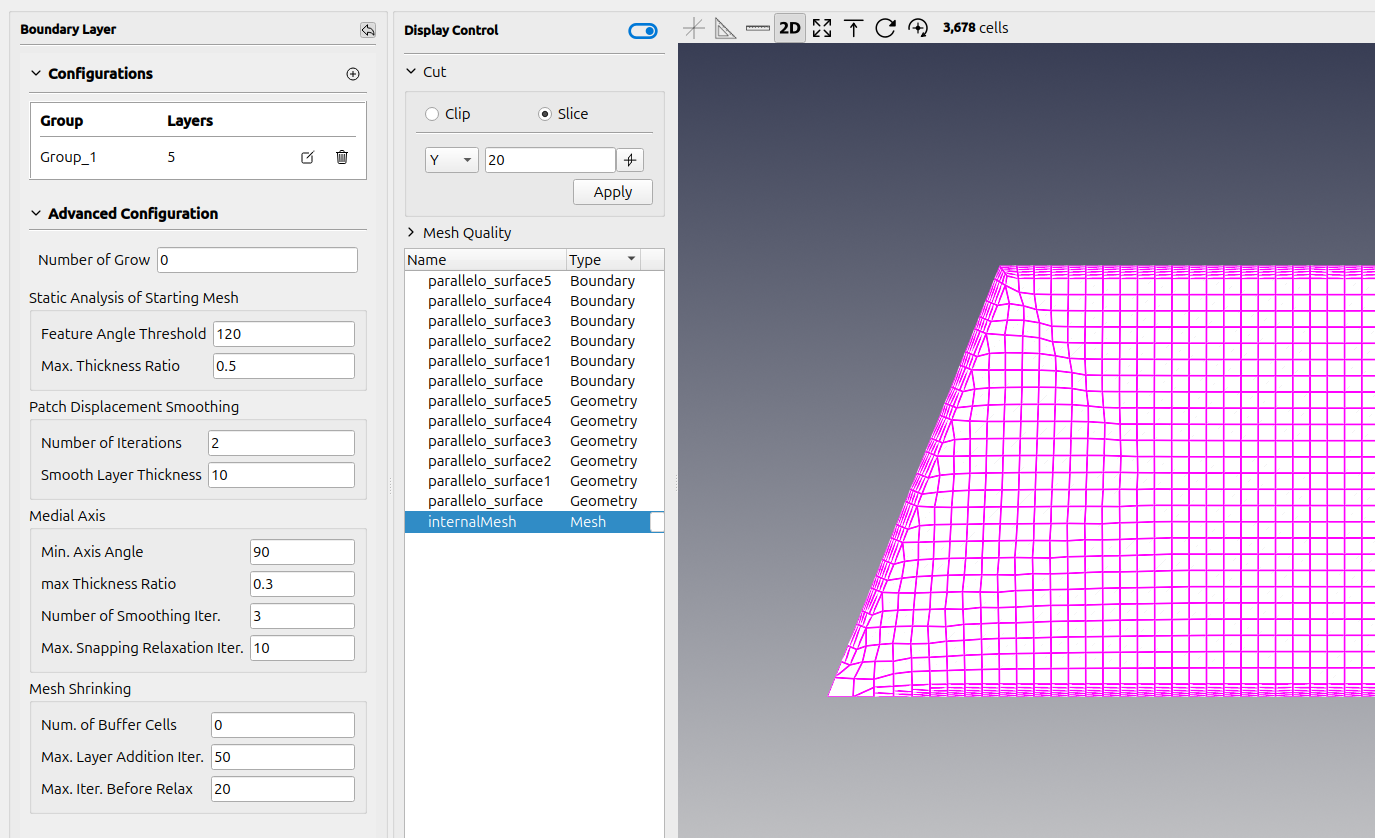Click the ruler measurement tool icon

pos(758,28)
